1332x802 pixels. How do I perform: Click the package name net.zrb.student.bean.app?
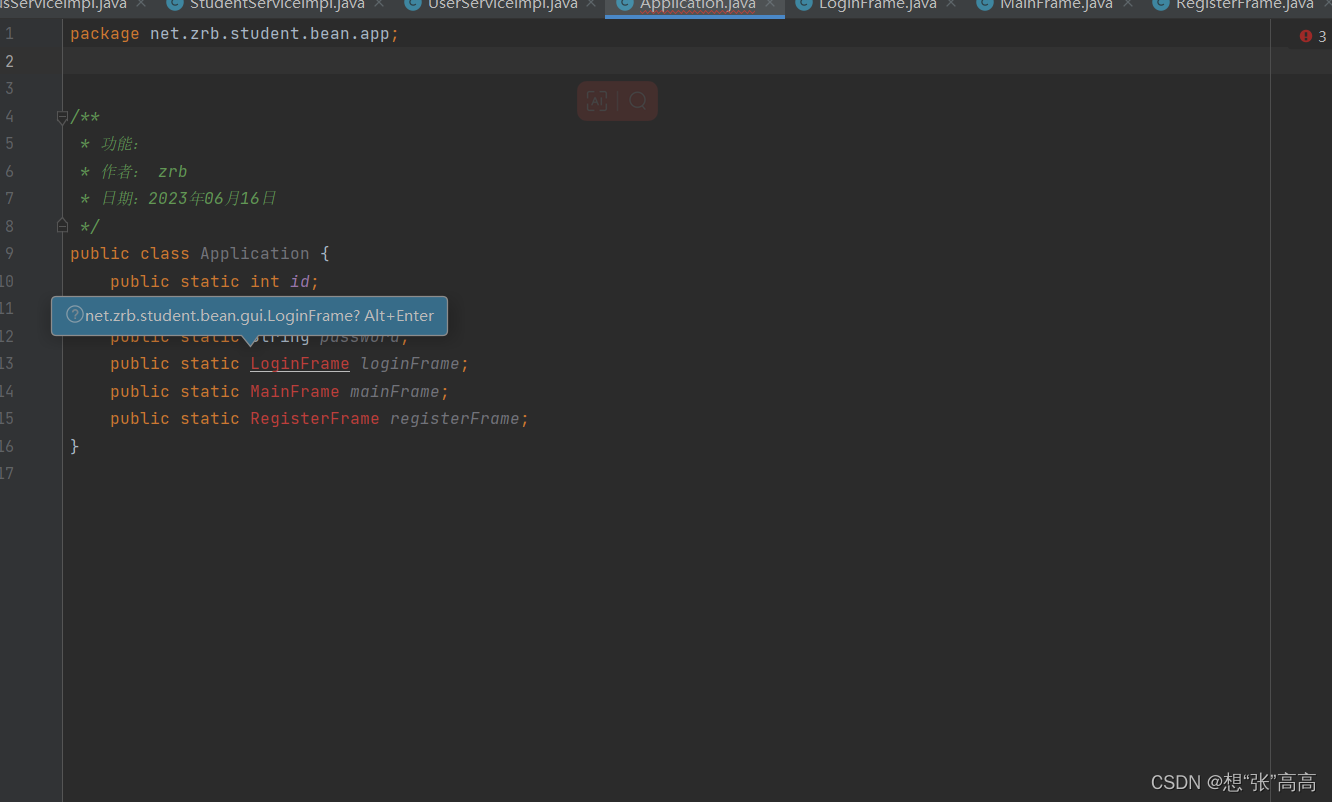click(270, 35)
